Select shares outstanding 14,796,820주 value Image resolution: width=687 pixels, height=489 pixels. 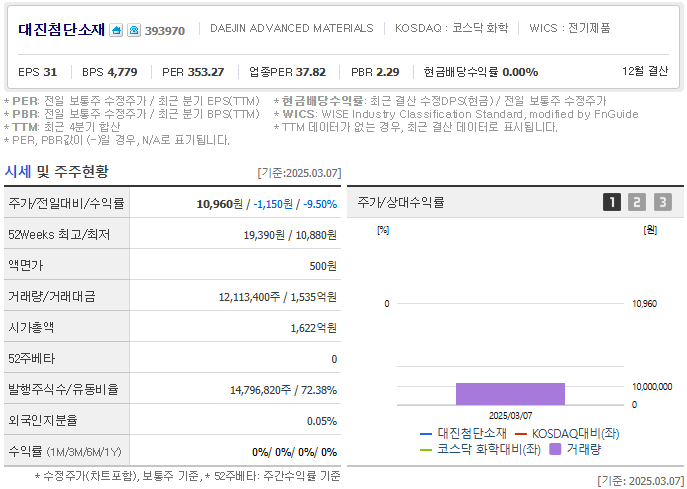pos(261,390)
